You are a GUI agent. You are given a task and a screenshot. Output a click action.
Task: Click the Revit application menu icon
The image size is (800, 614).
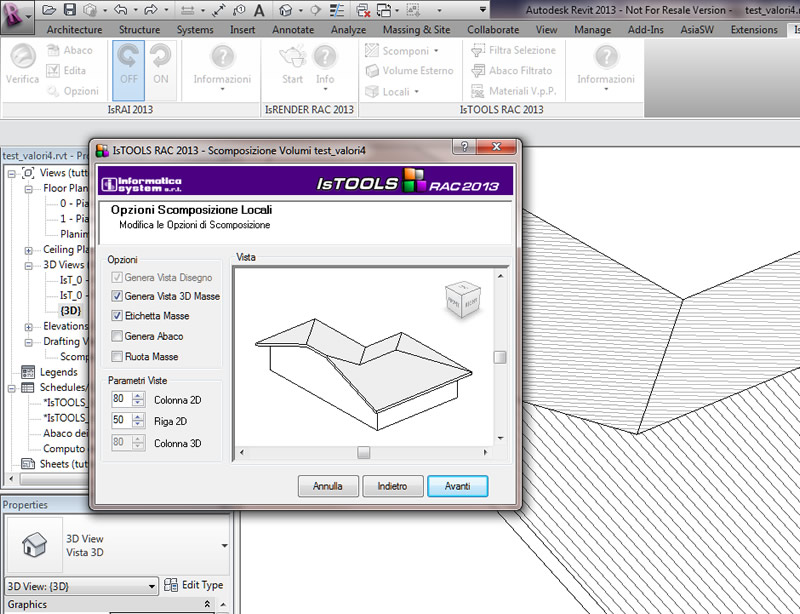pyautogui.click(x=16, y=13)
